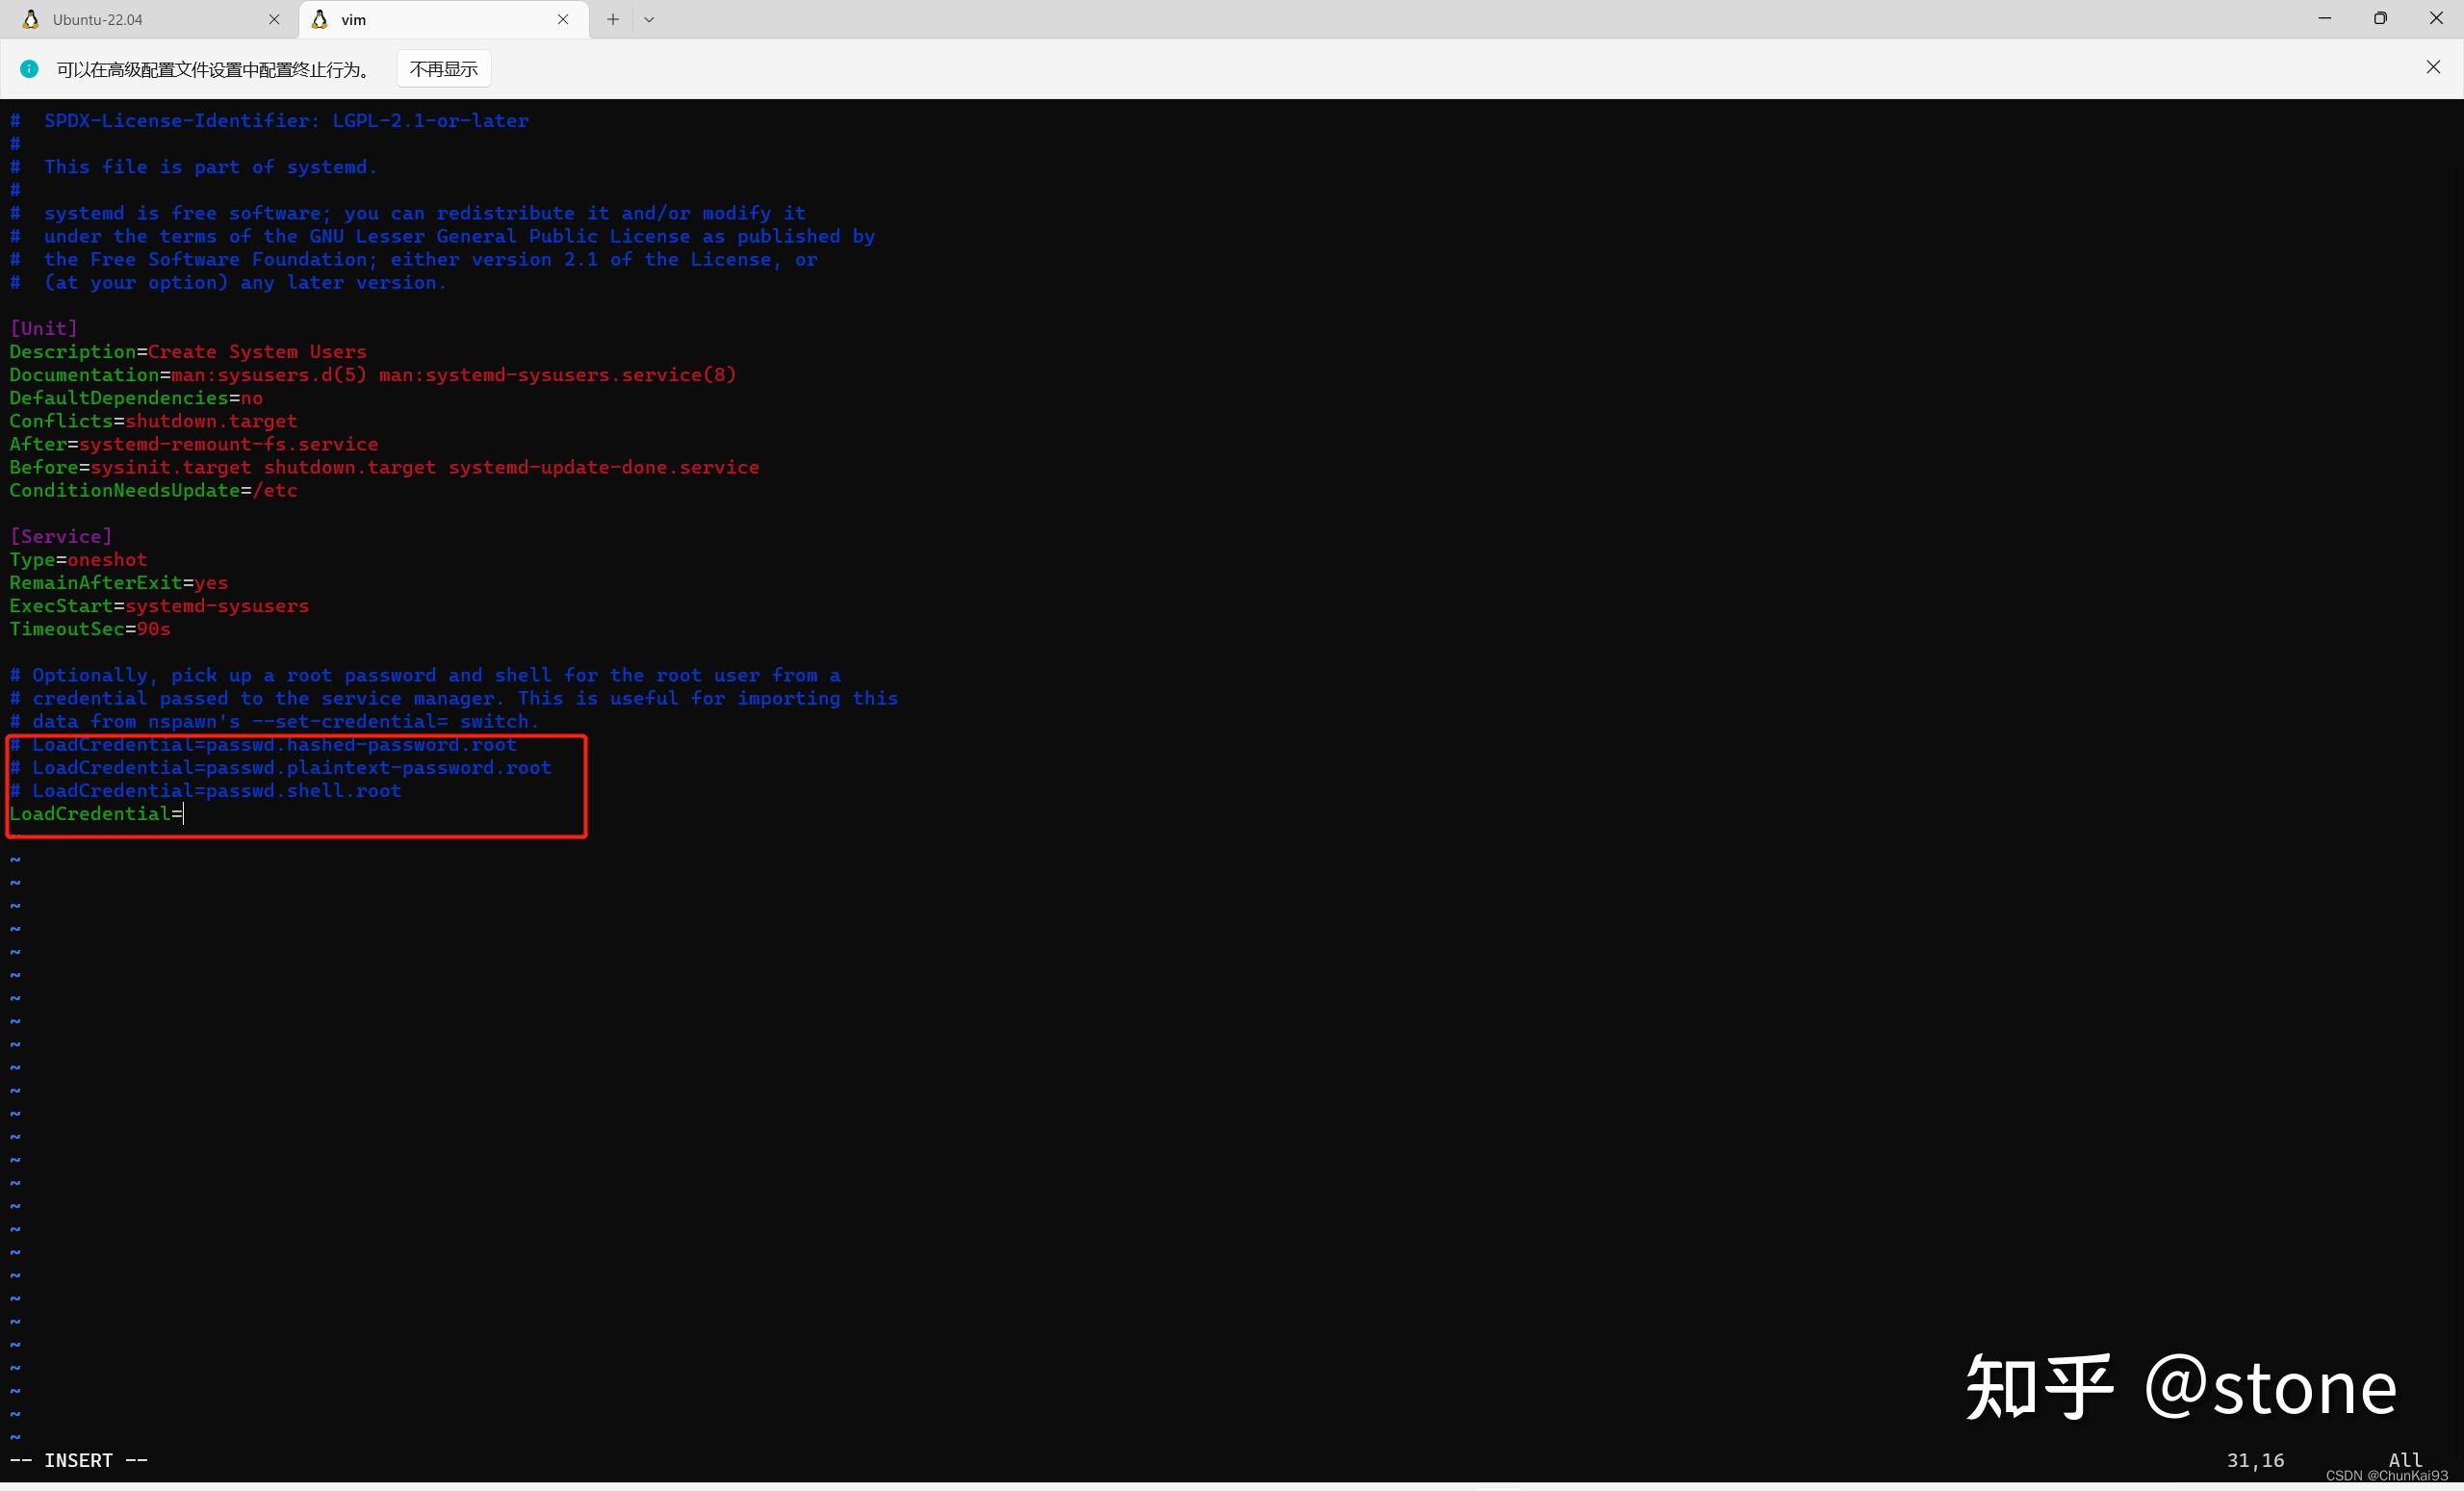This screenshot has width=2464, height=1491.
Task: Click the 'data from nspawn's --set-credential' comment
Action: 274,721
